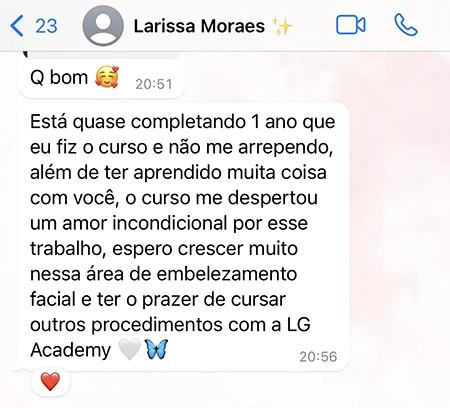Tap the back chevron arrow

pos(17,26)
